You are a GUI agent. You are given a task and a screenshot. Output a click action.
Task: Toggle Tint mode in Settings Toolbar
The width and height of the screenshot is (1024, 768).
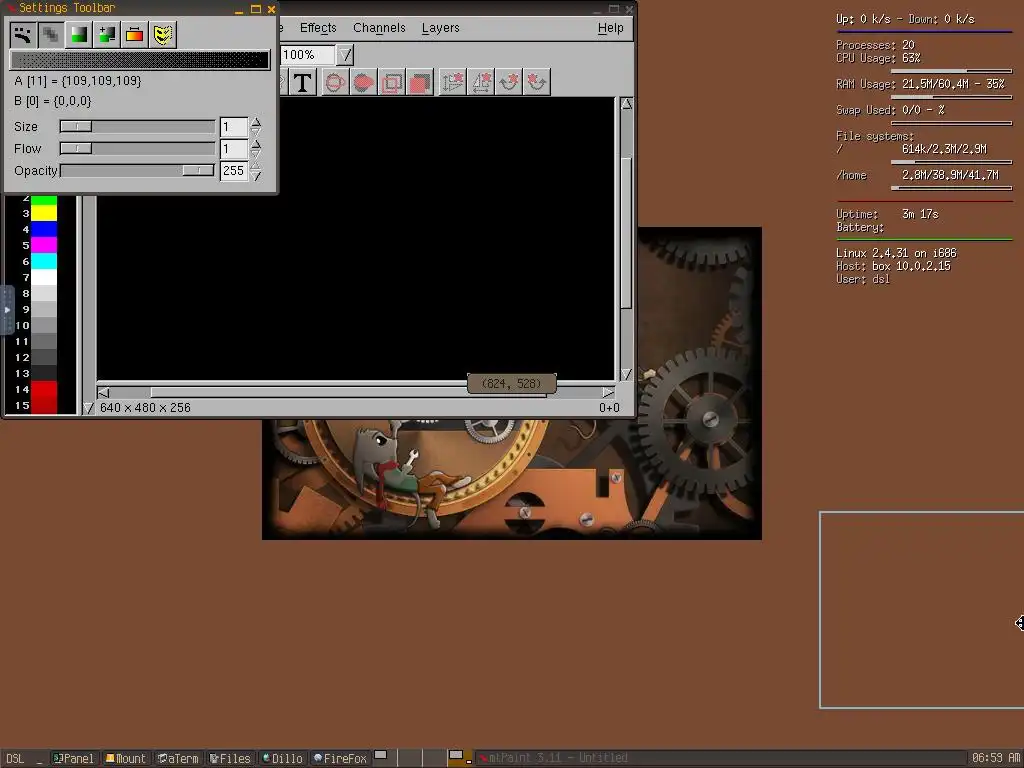pyautogui.click(x=79, y=35)
